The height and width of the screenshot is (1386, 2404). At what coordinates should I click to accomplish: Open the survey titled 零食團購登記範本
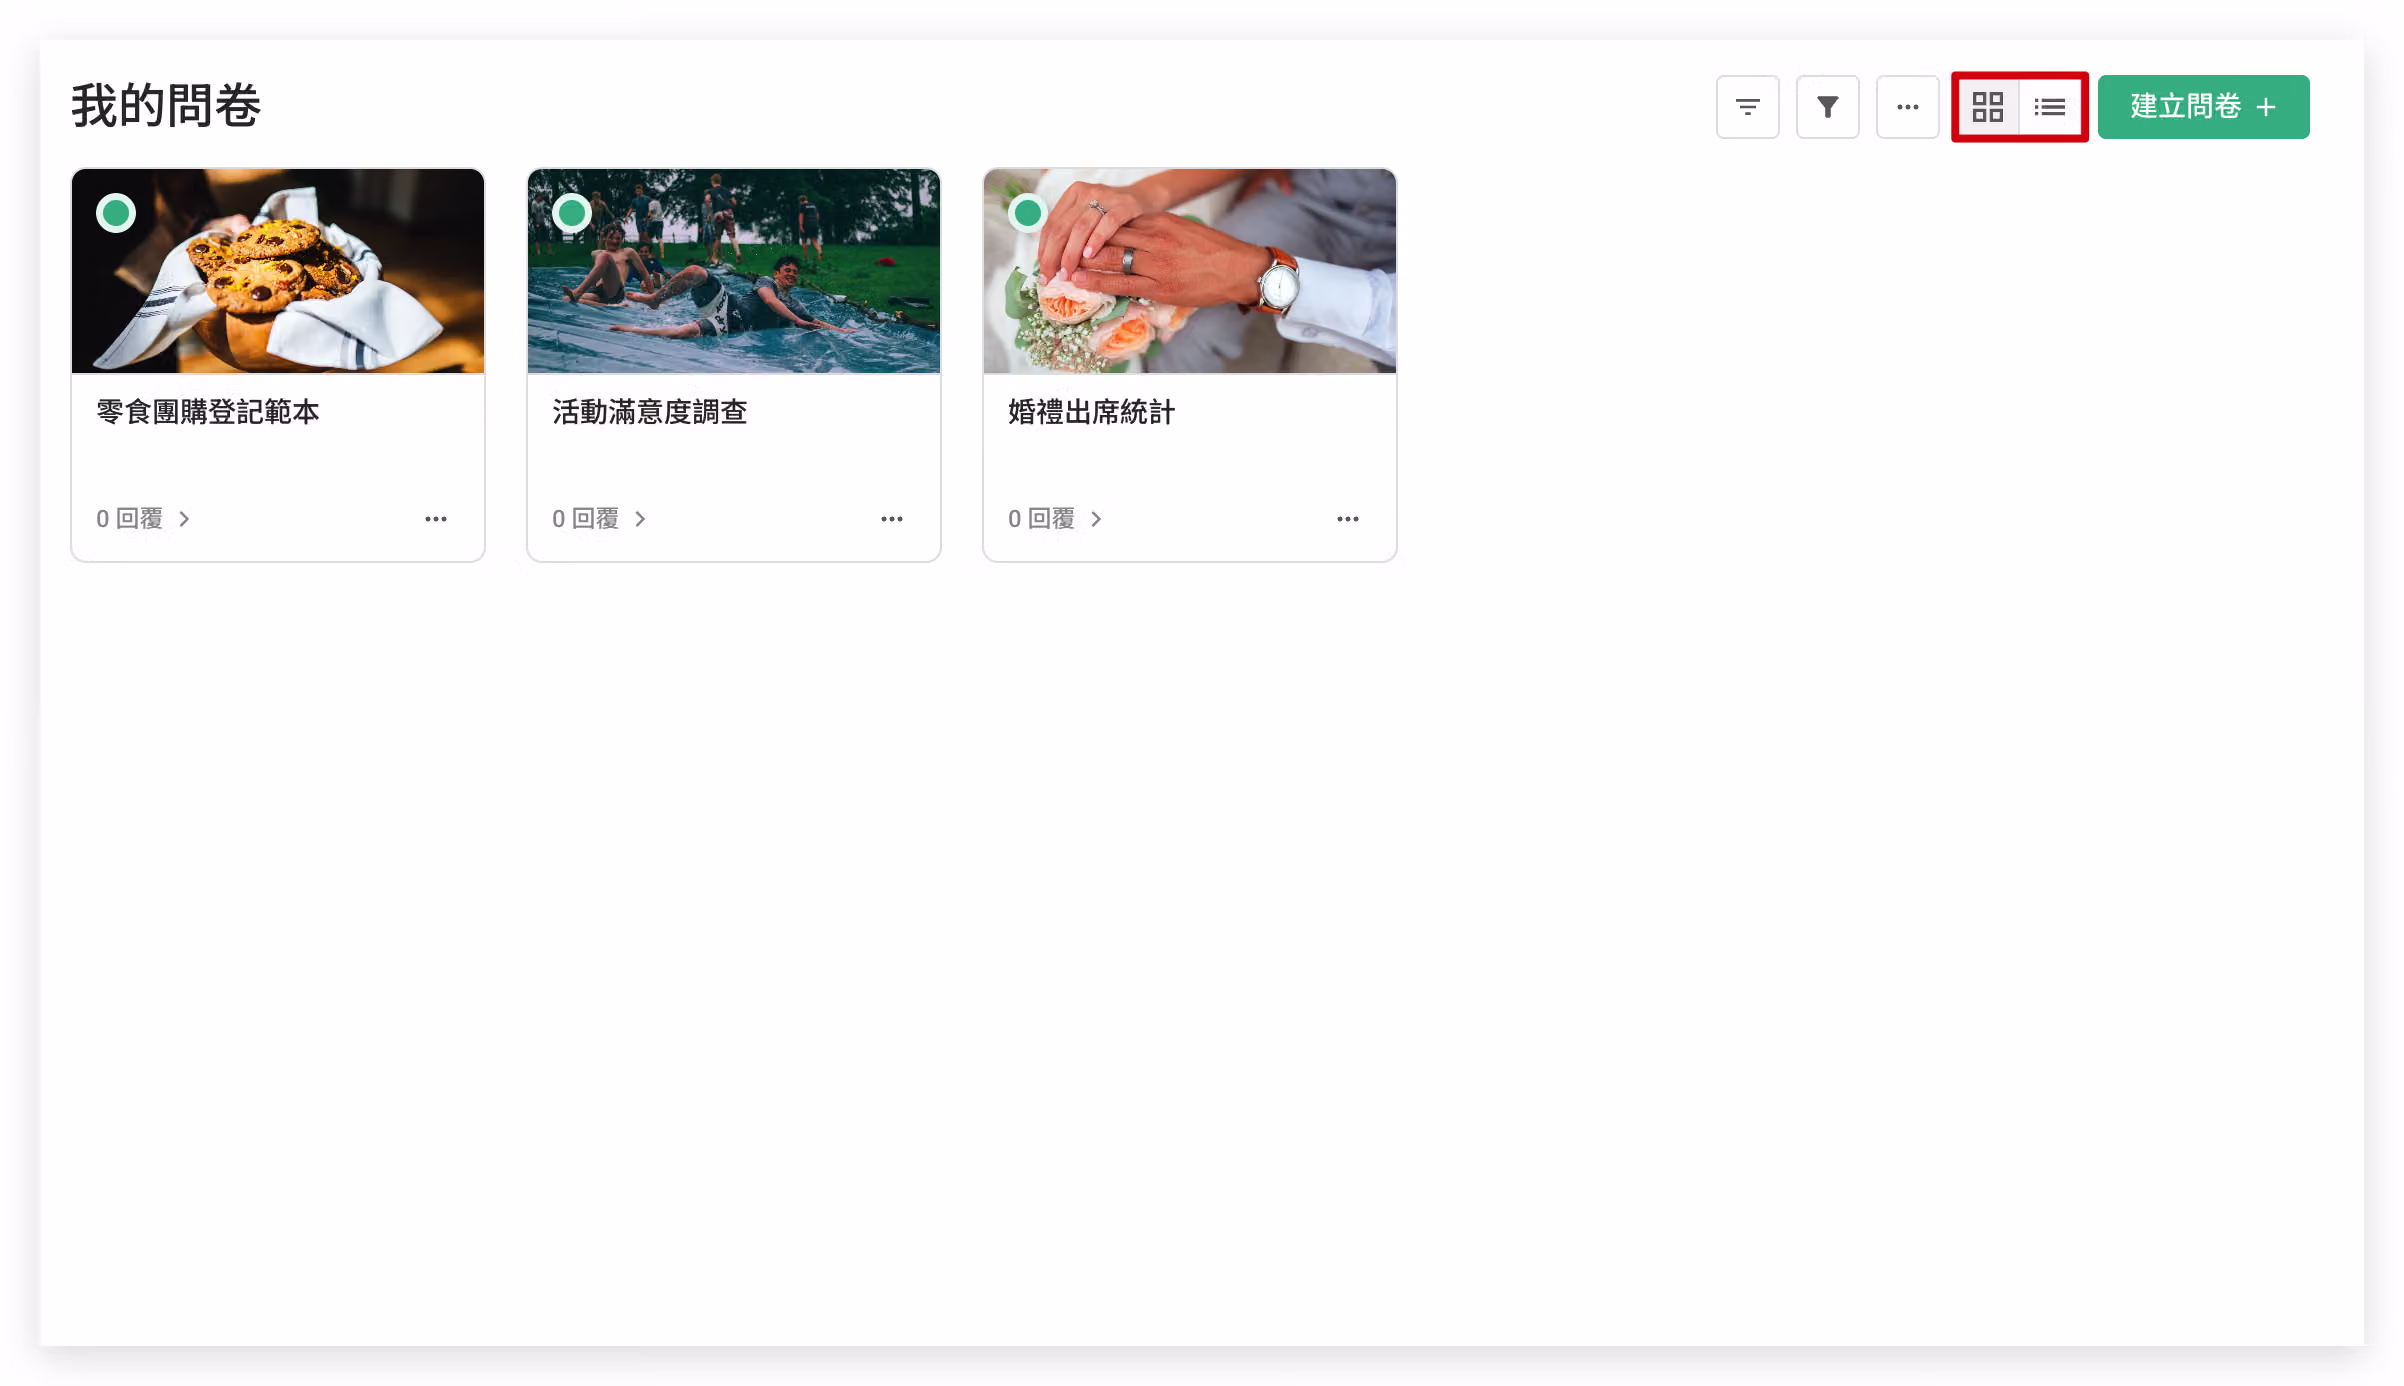click(x=208, y=412)
